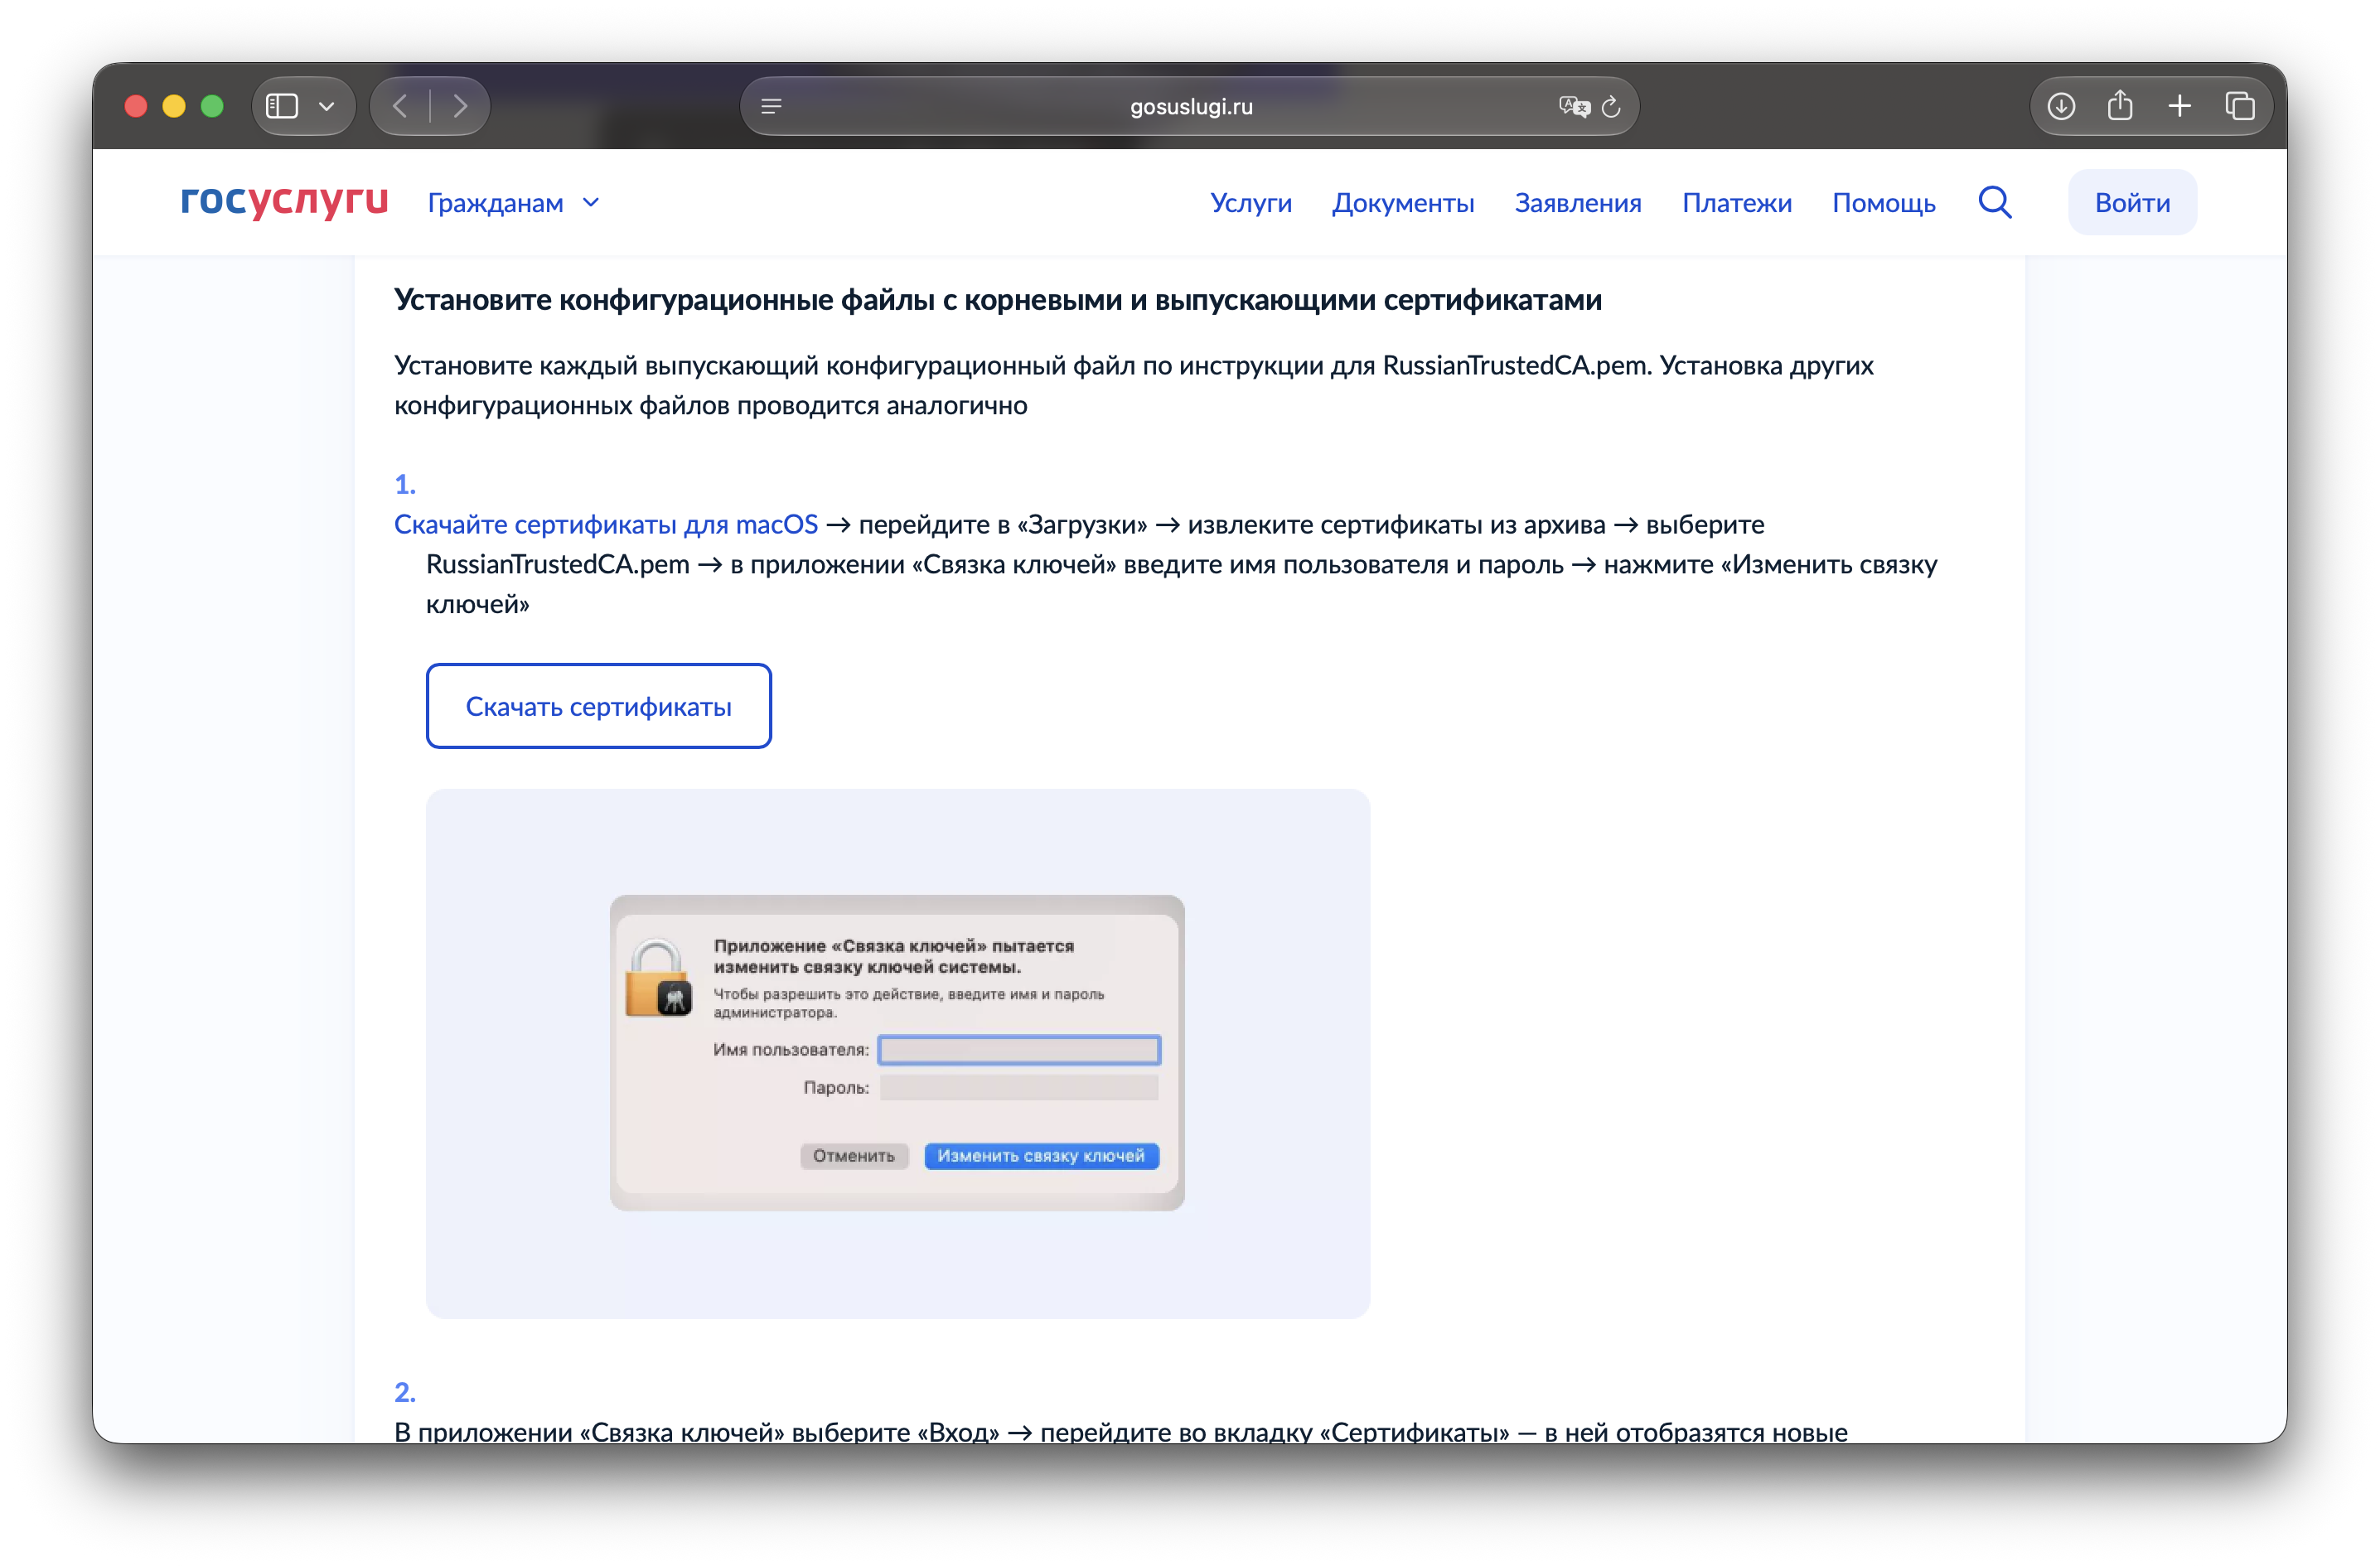Click the step 2 text about «Вход»
Image resolution: width=2380 pixels, height=1566 pixels.
pos(1121,1432)
